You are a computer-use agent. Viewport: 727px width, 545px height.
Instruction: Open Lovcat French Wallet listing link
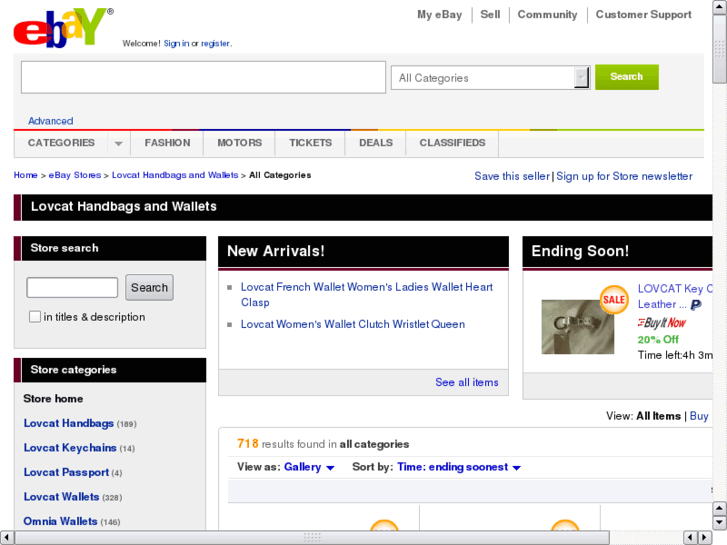click(x=366, y=295)
